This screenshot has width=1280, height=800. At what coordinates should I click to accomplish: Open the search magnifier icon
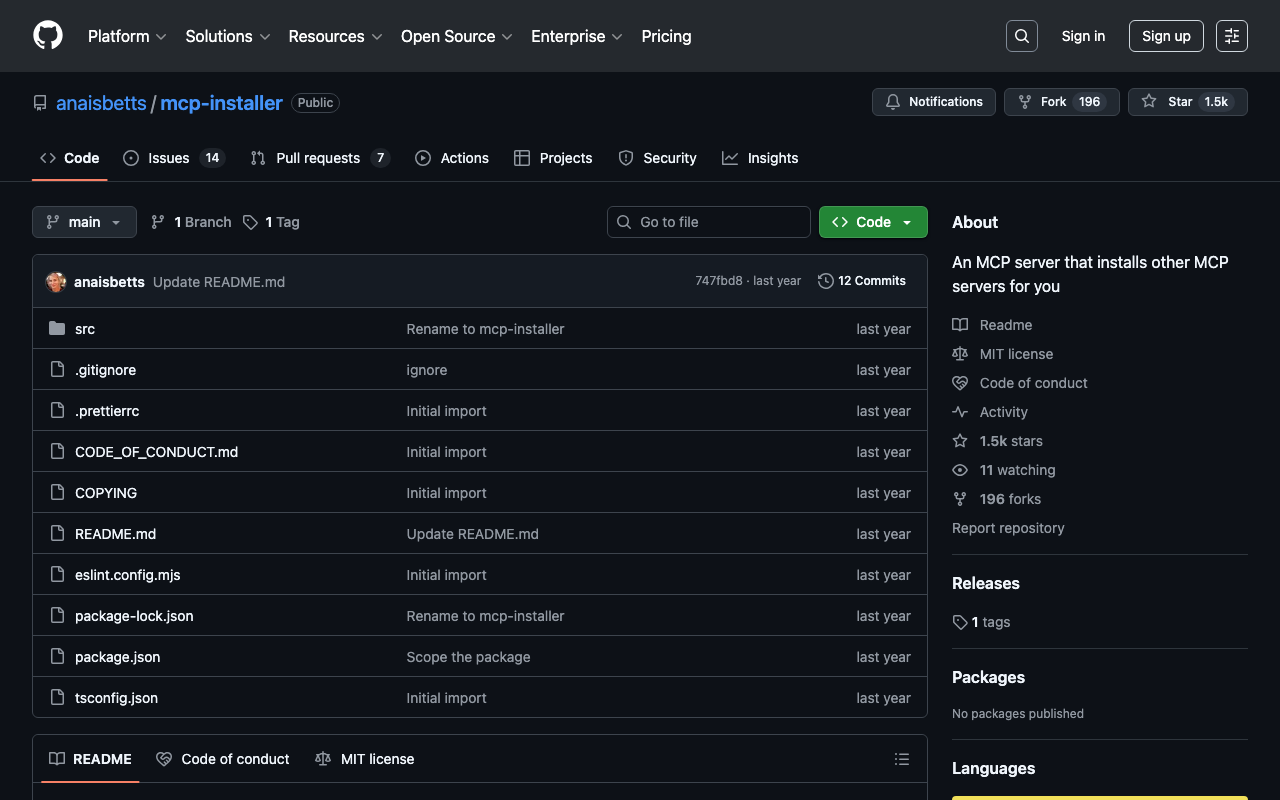coord(1021,36)
